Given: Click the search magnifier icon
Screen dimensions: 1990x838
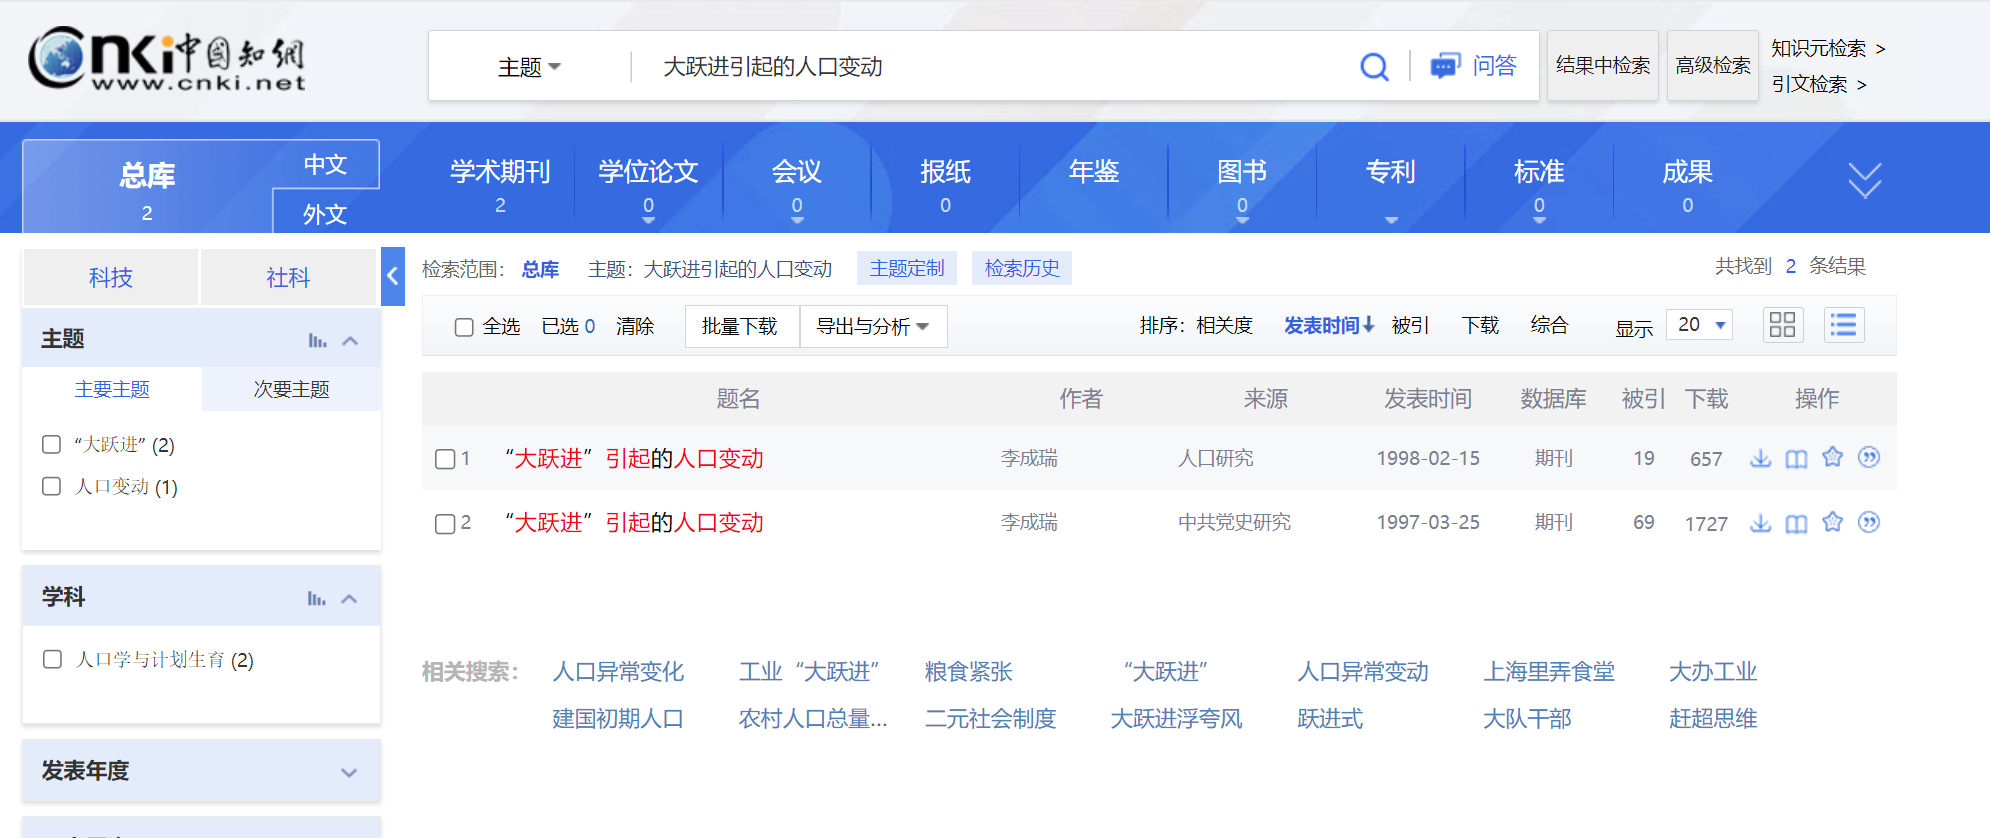Looking at the screenshot, I should pos(1374,67).
